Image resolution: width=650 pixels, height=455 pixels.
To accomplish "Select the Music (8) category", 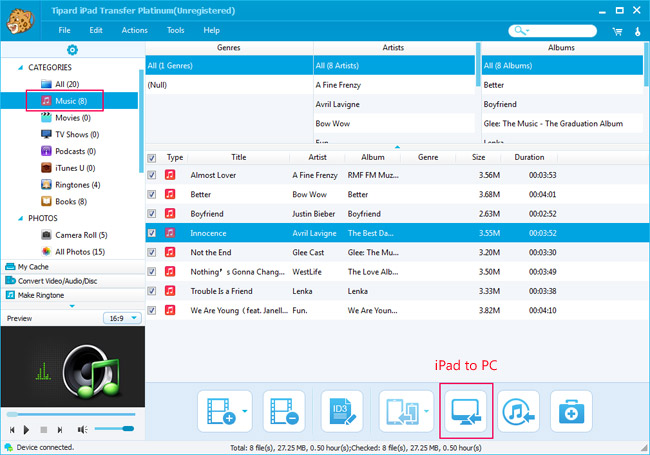I will 70,101.
